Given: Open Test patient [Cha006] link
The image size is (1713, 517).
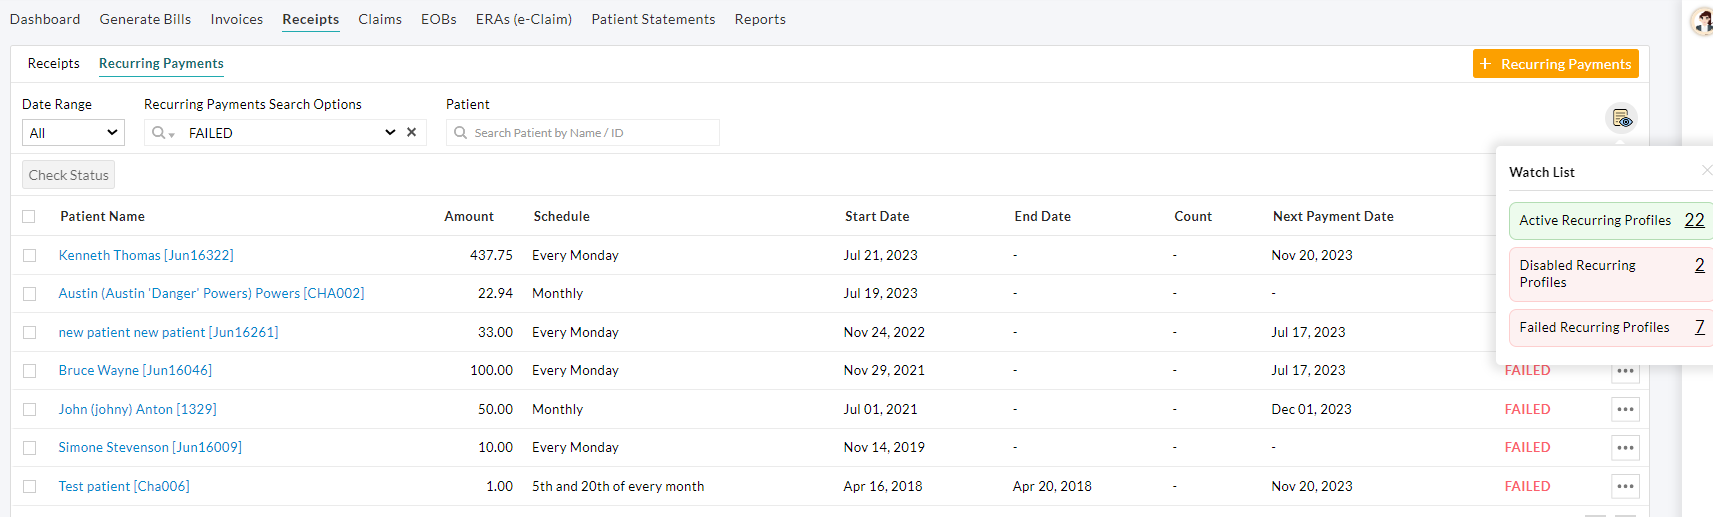Looking at the screenshot, I should [124, 486].
